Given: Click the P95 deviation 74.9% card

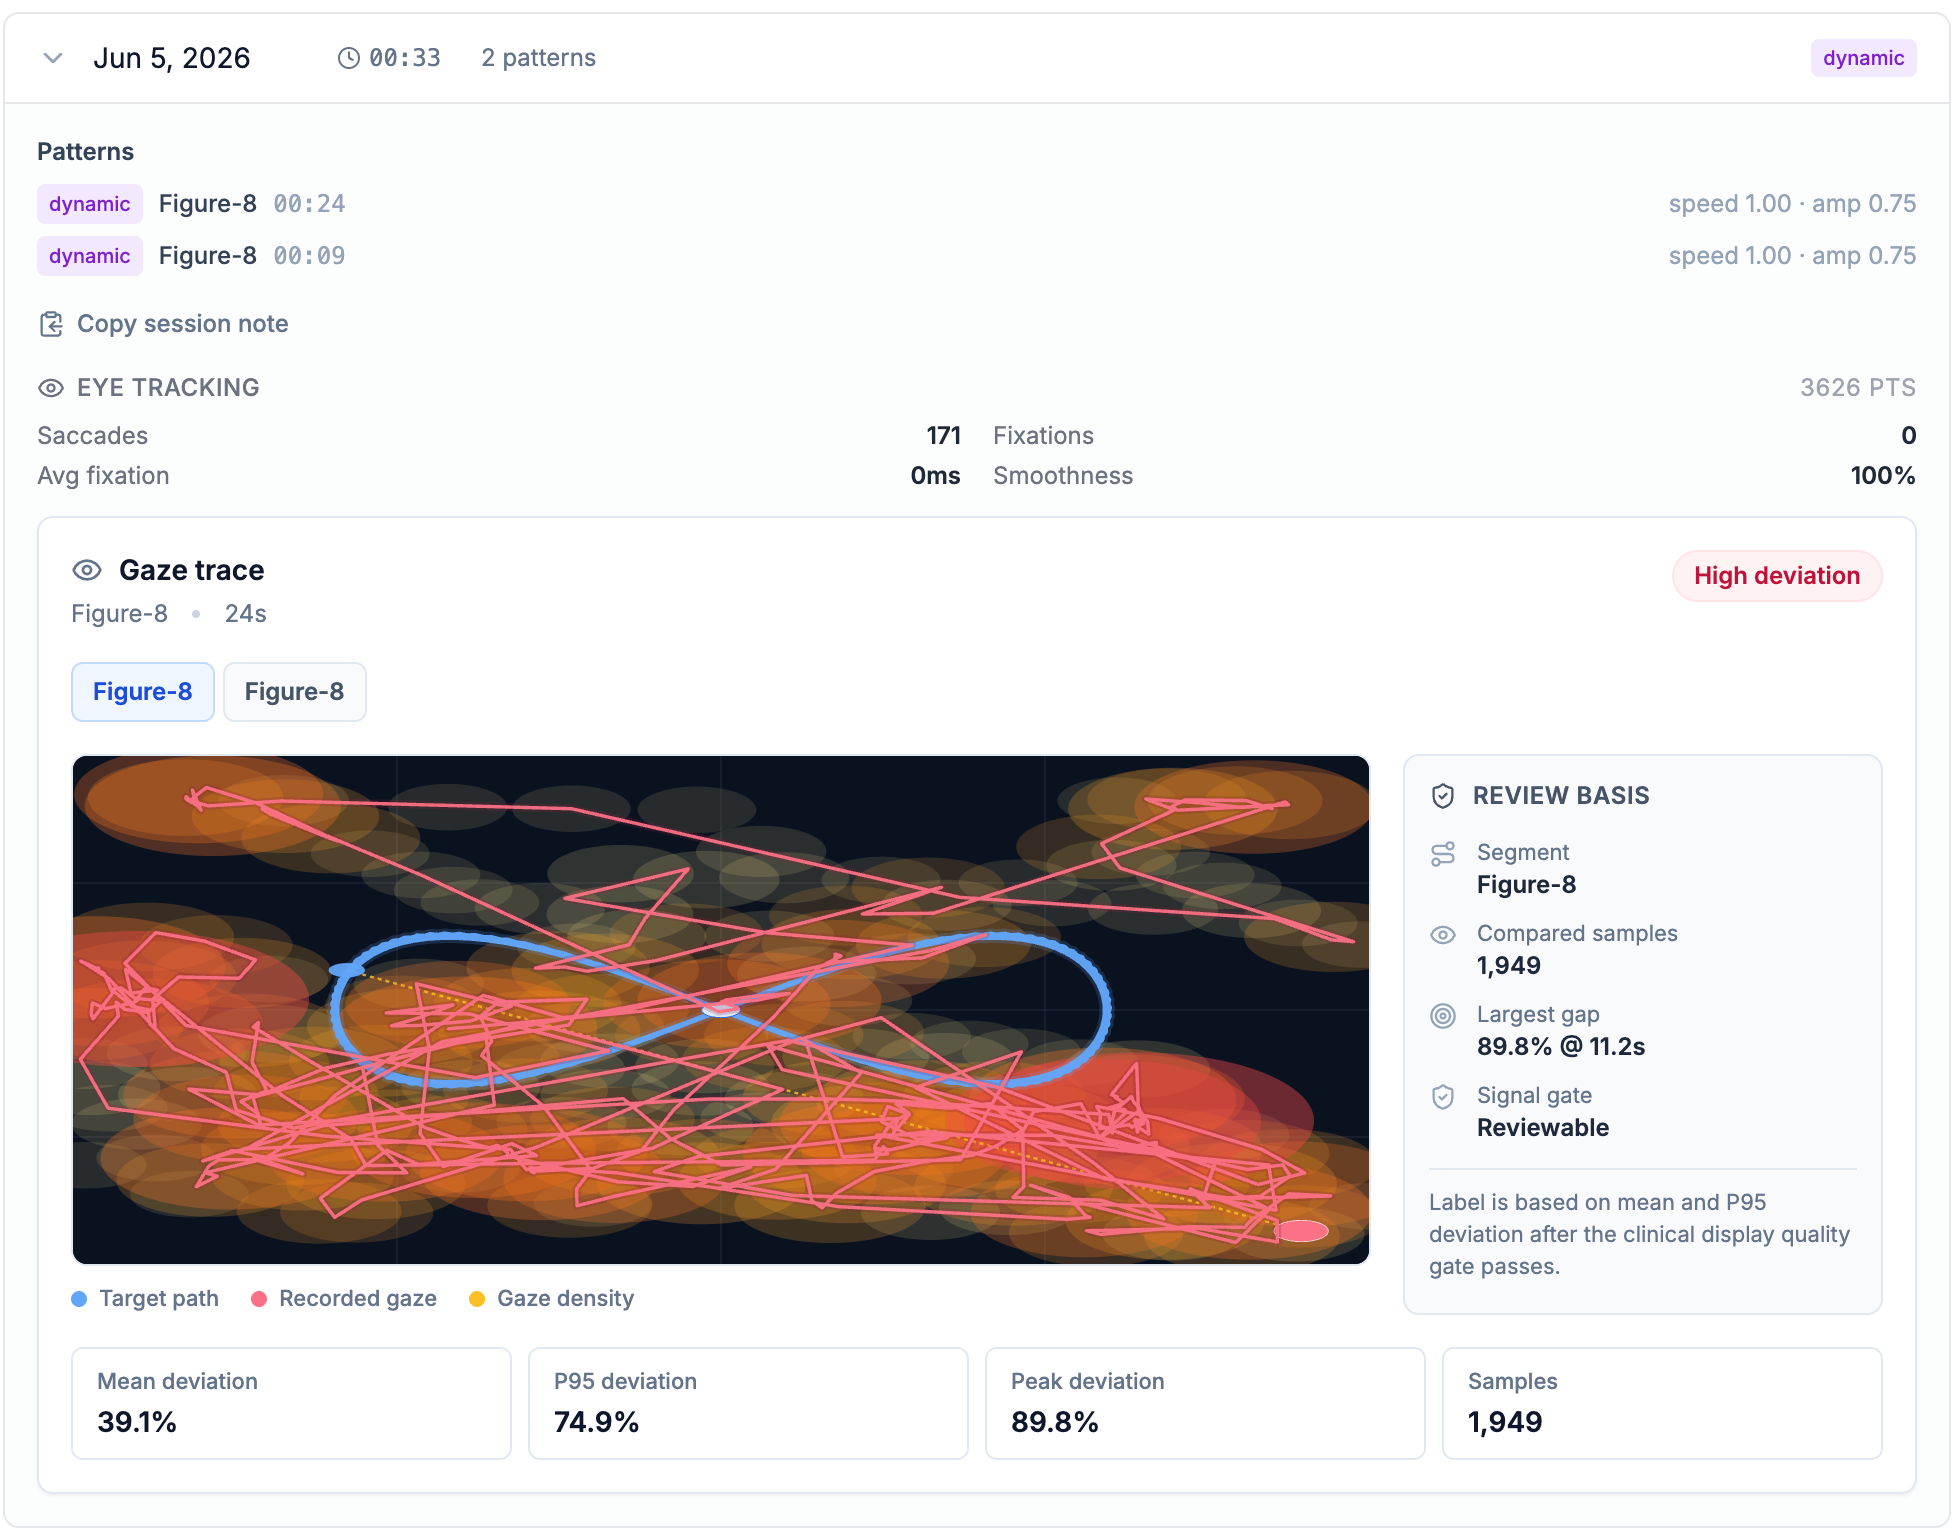Looking at the screenshot, I should pos(748,1403).
